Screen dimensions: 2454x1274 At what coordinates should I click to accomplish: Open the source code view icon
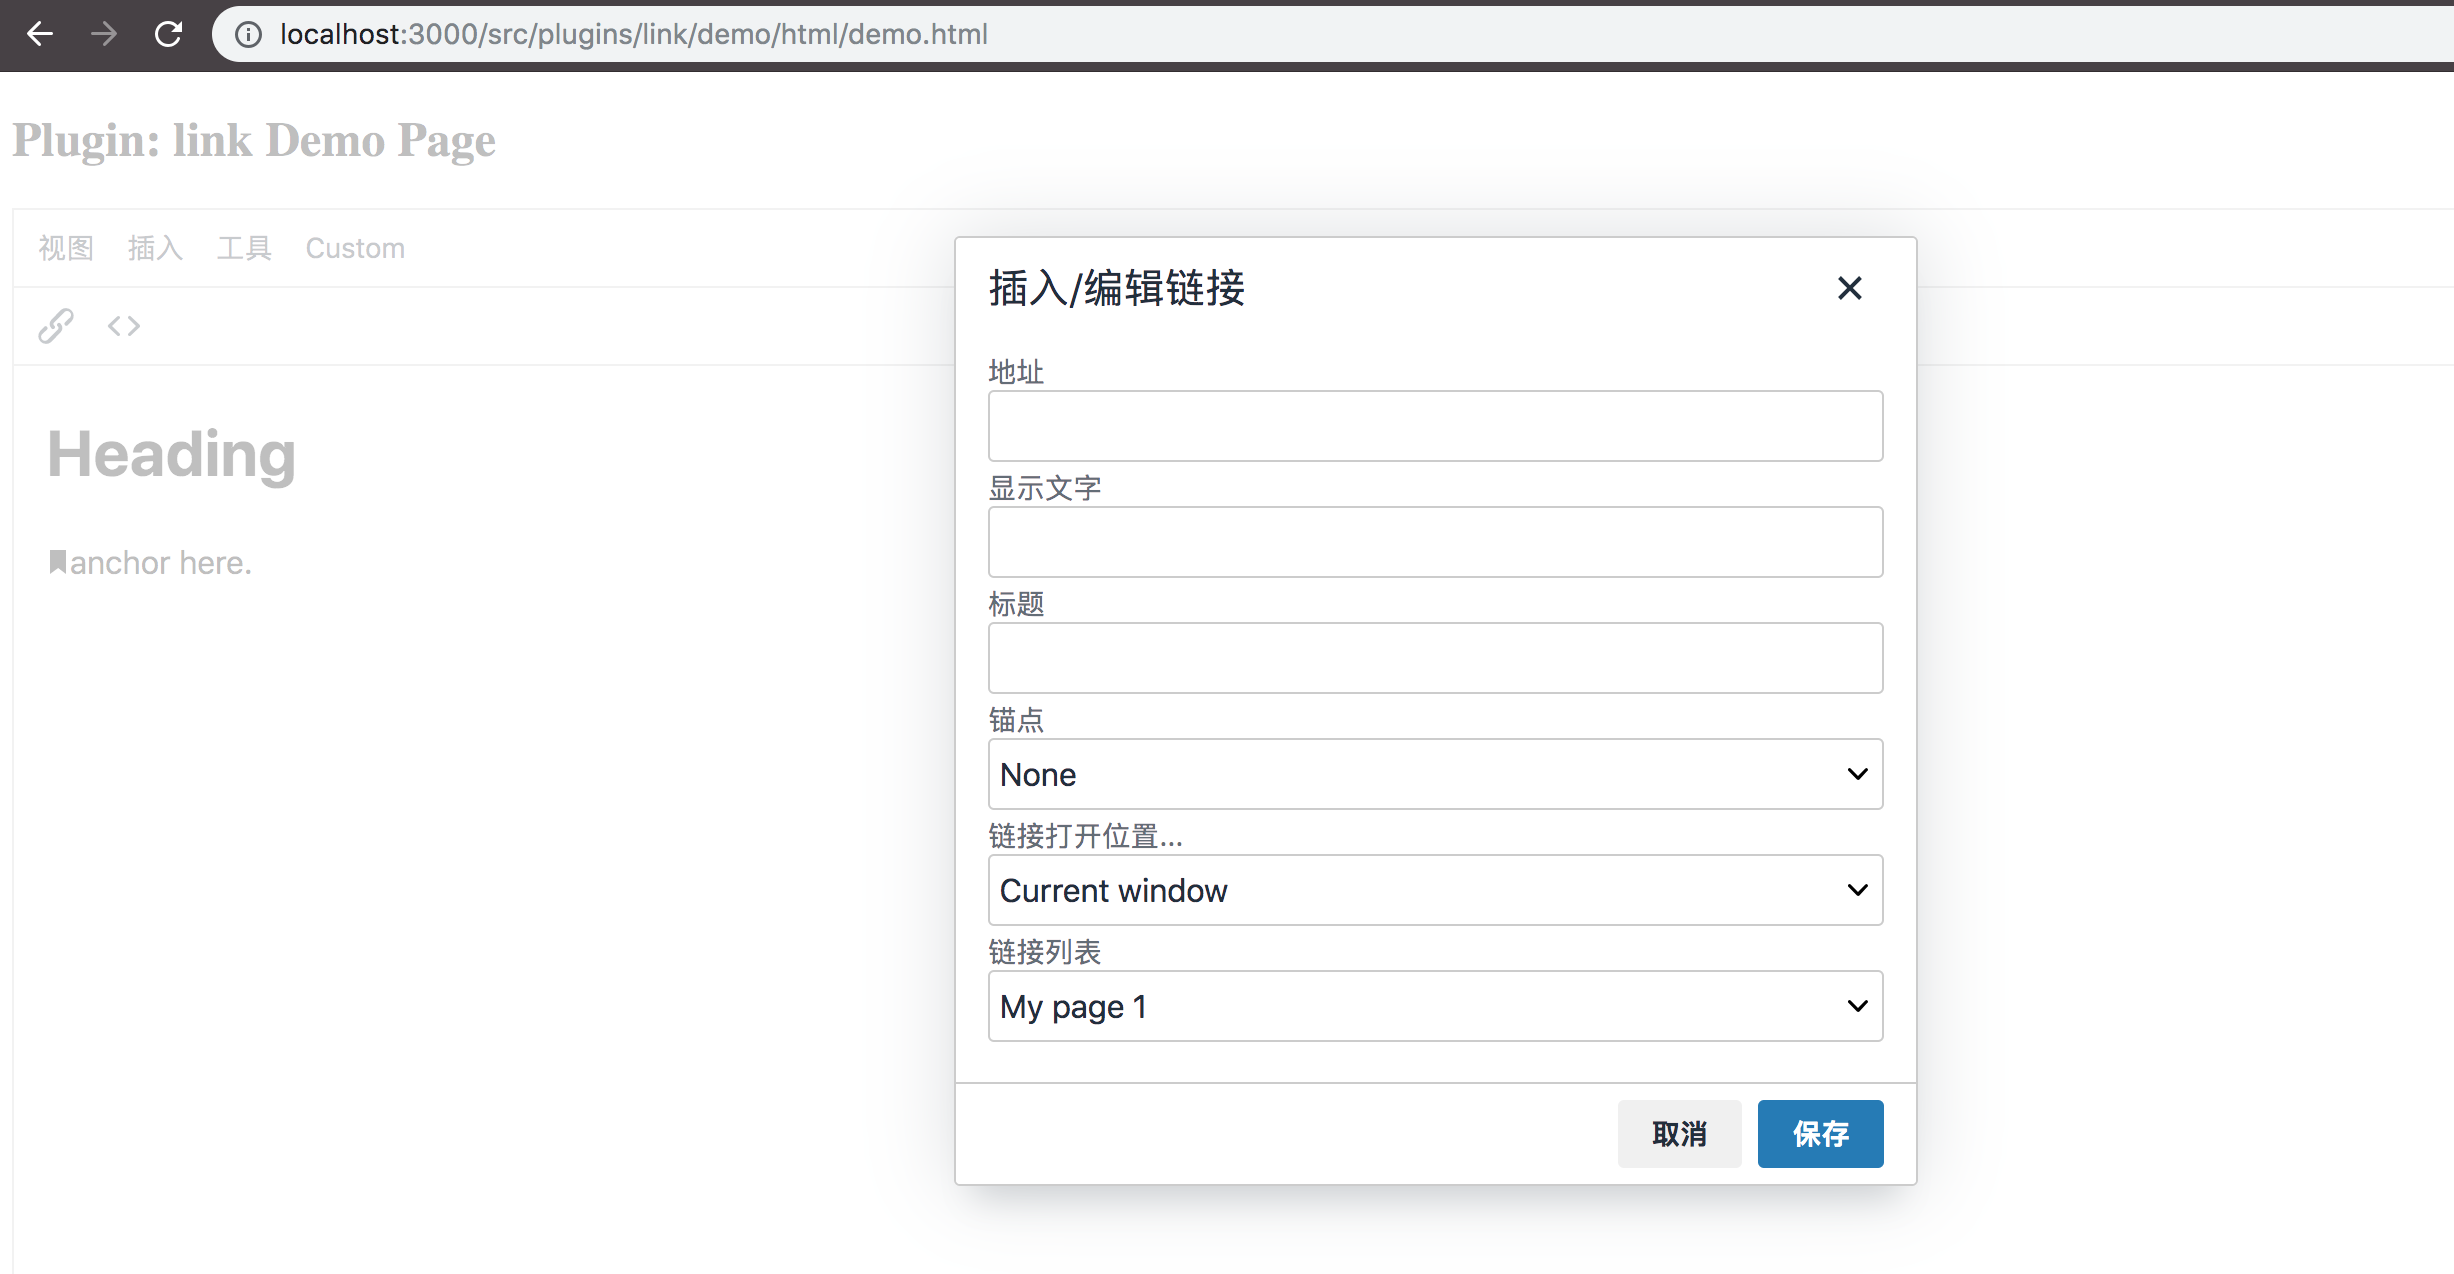point(124,326)
